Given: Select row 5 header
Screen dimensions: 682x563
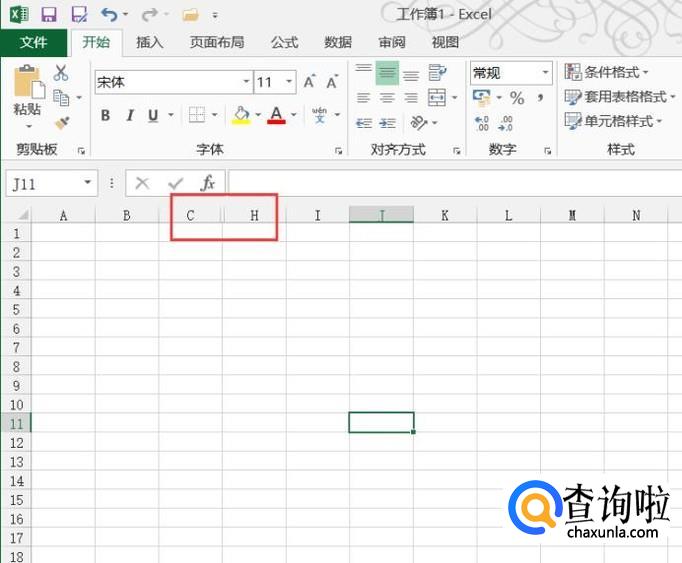Looking at the screenshot, I should tap(16, 310).
